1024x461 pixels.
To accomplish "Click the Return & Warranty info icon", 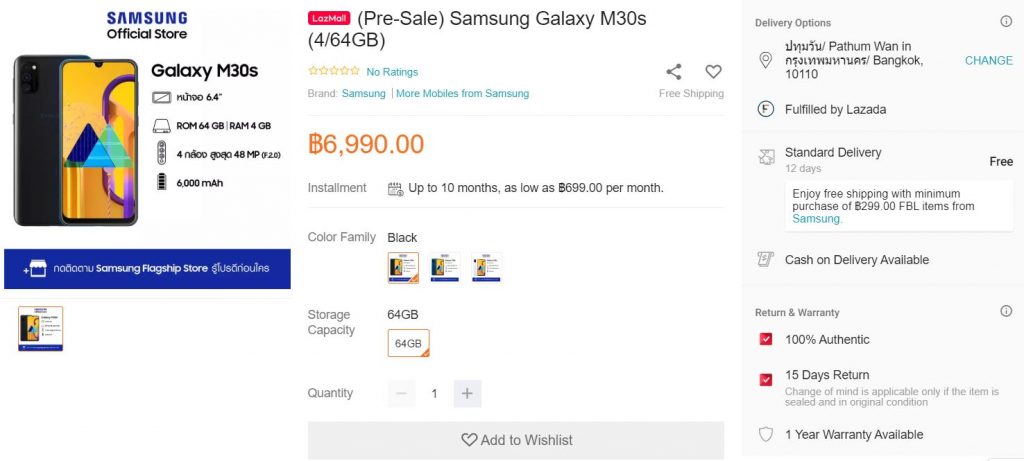I will (1006, 311).
